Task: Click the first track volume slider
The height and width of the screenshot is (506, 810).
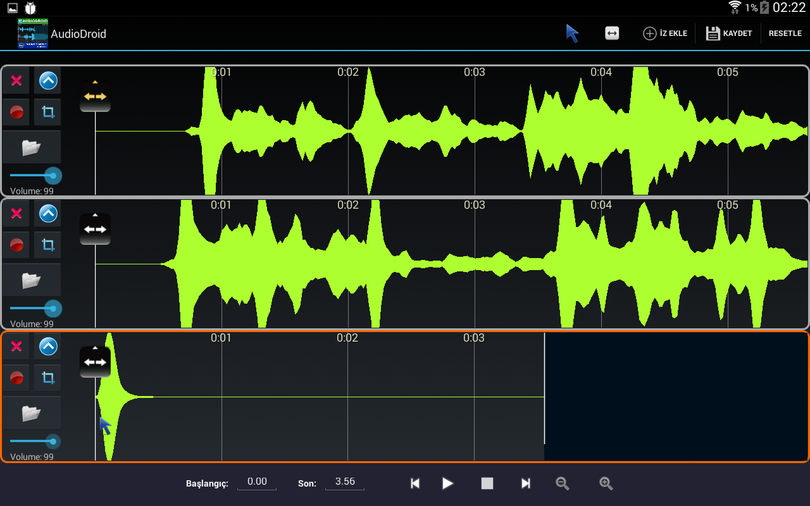Action: point(33,176)
